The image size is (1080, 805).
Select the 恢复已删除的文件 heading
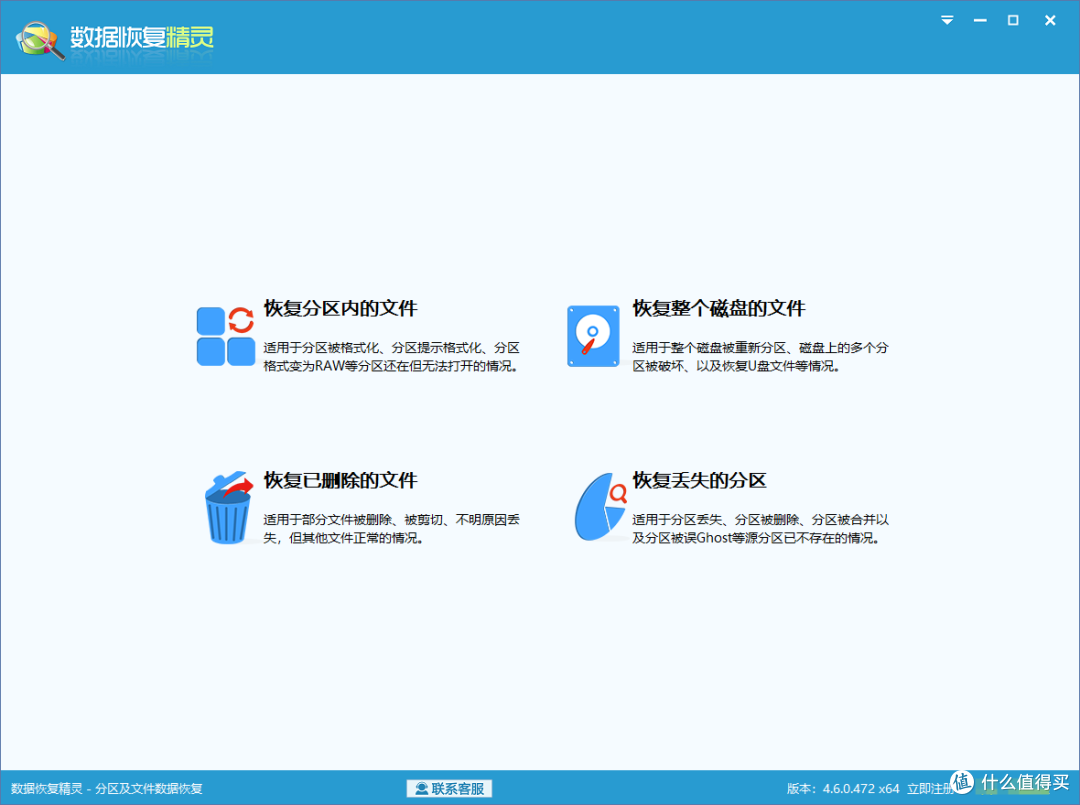click(340, 480)
